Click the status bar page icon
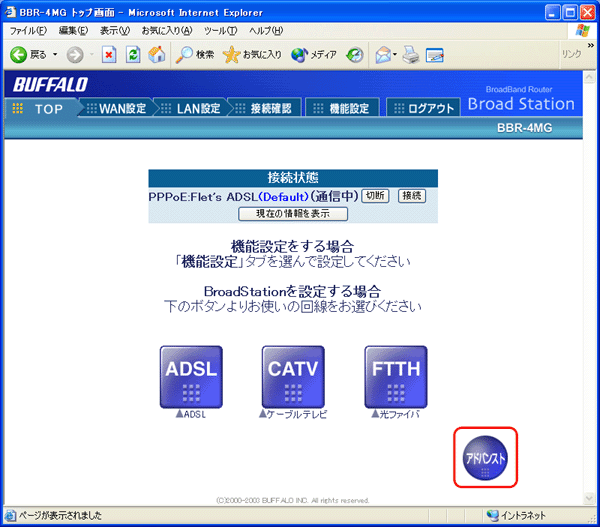 coord(10,516)
